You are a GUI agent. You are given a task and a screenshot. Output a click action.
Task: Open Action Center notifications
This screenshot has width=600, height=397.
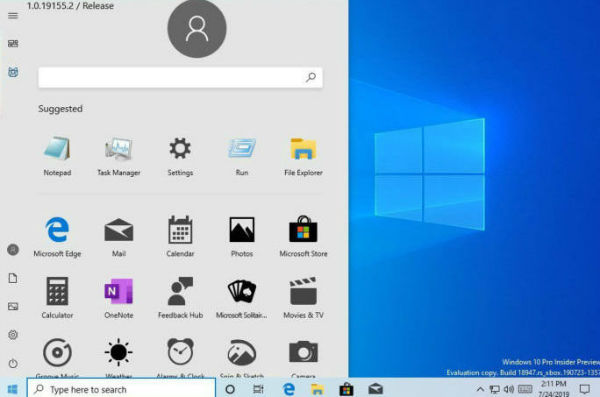584,389
